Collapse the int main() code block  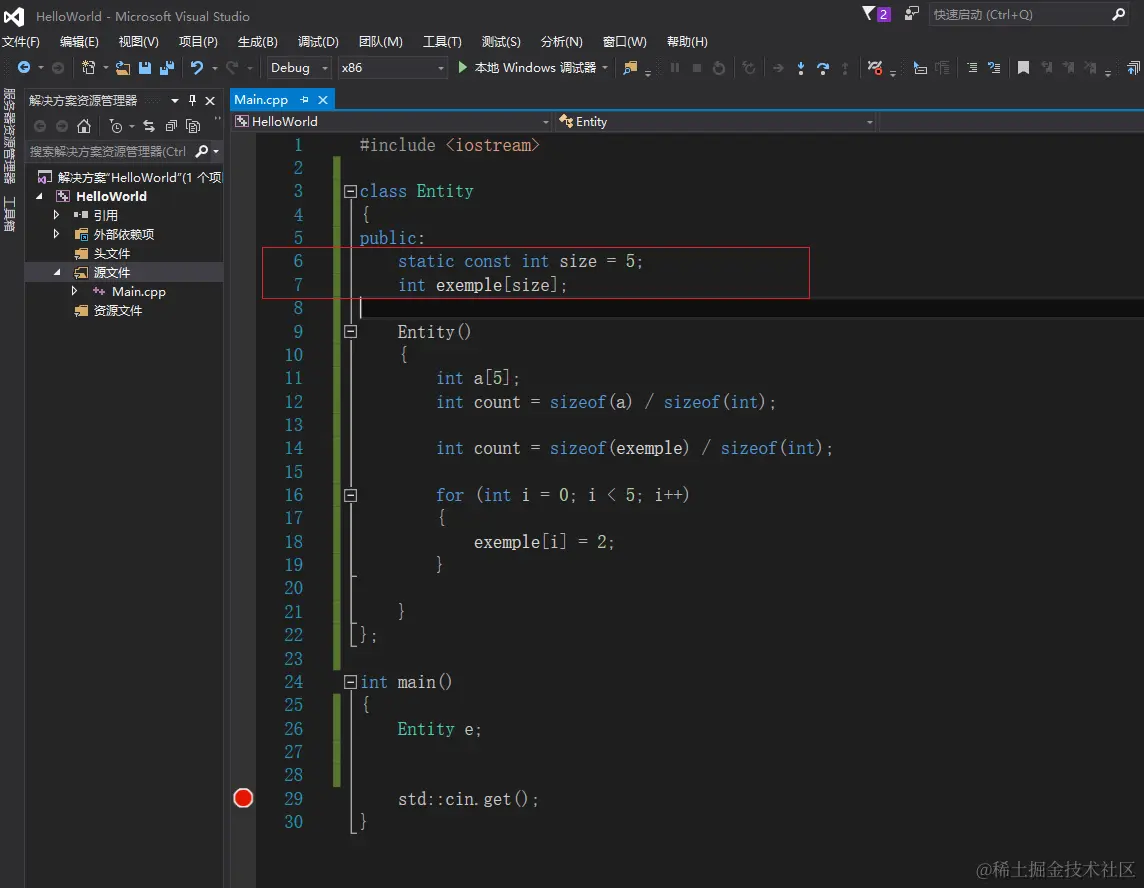coord(350,682)
